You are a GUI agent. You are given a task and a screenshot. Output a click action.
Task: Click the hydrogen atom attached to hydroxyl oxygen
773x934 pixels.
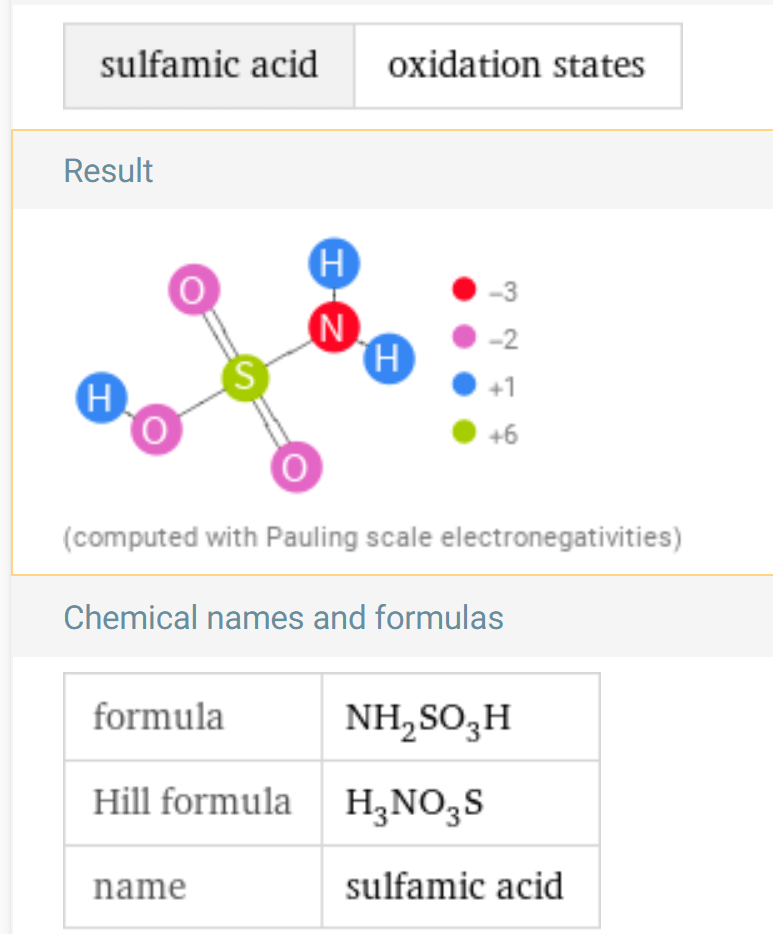(101, 397)
